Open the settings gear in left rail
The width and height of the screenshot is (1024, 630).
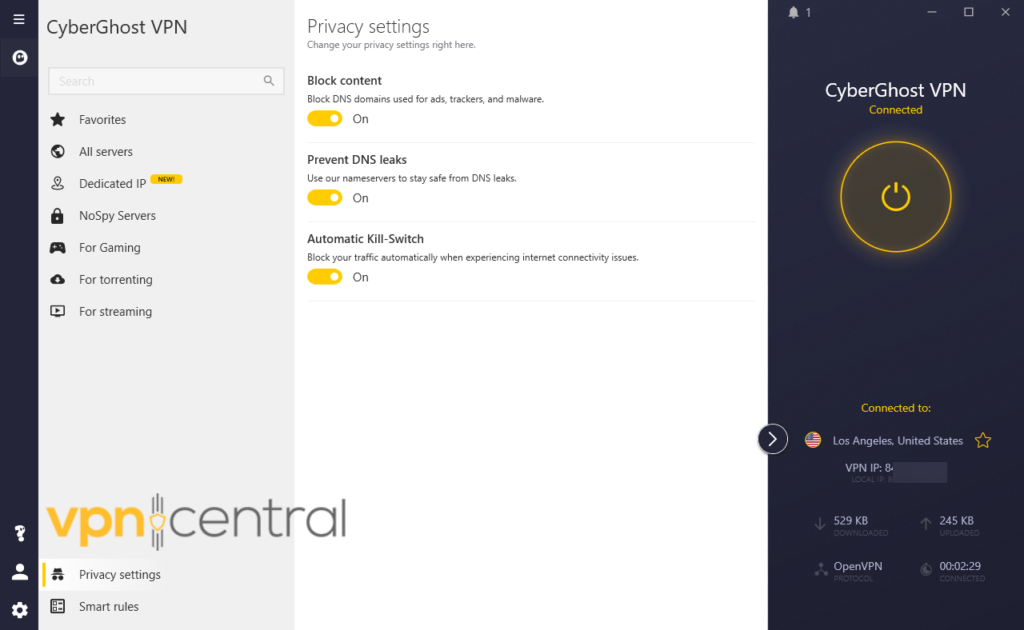tap(19, 609)
